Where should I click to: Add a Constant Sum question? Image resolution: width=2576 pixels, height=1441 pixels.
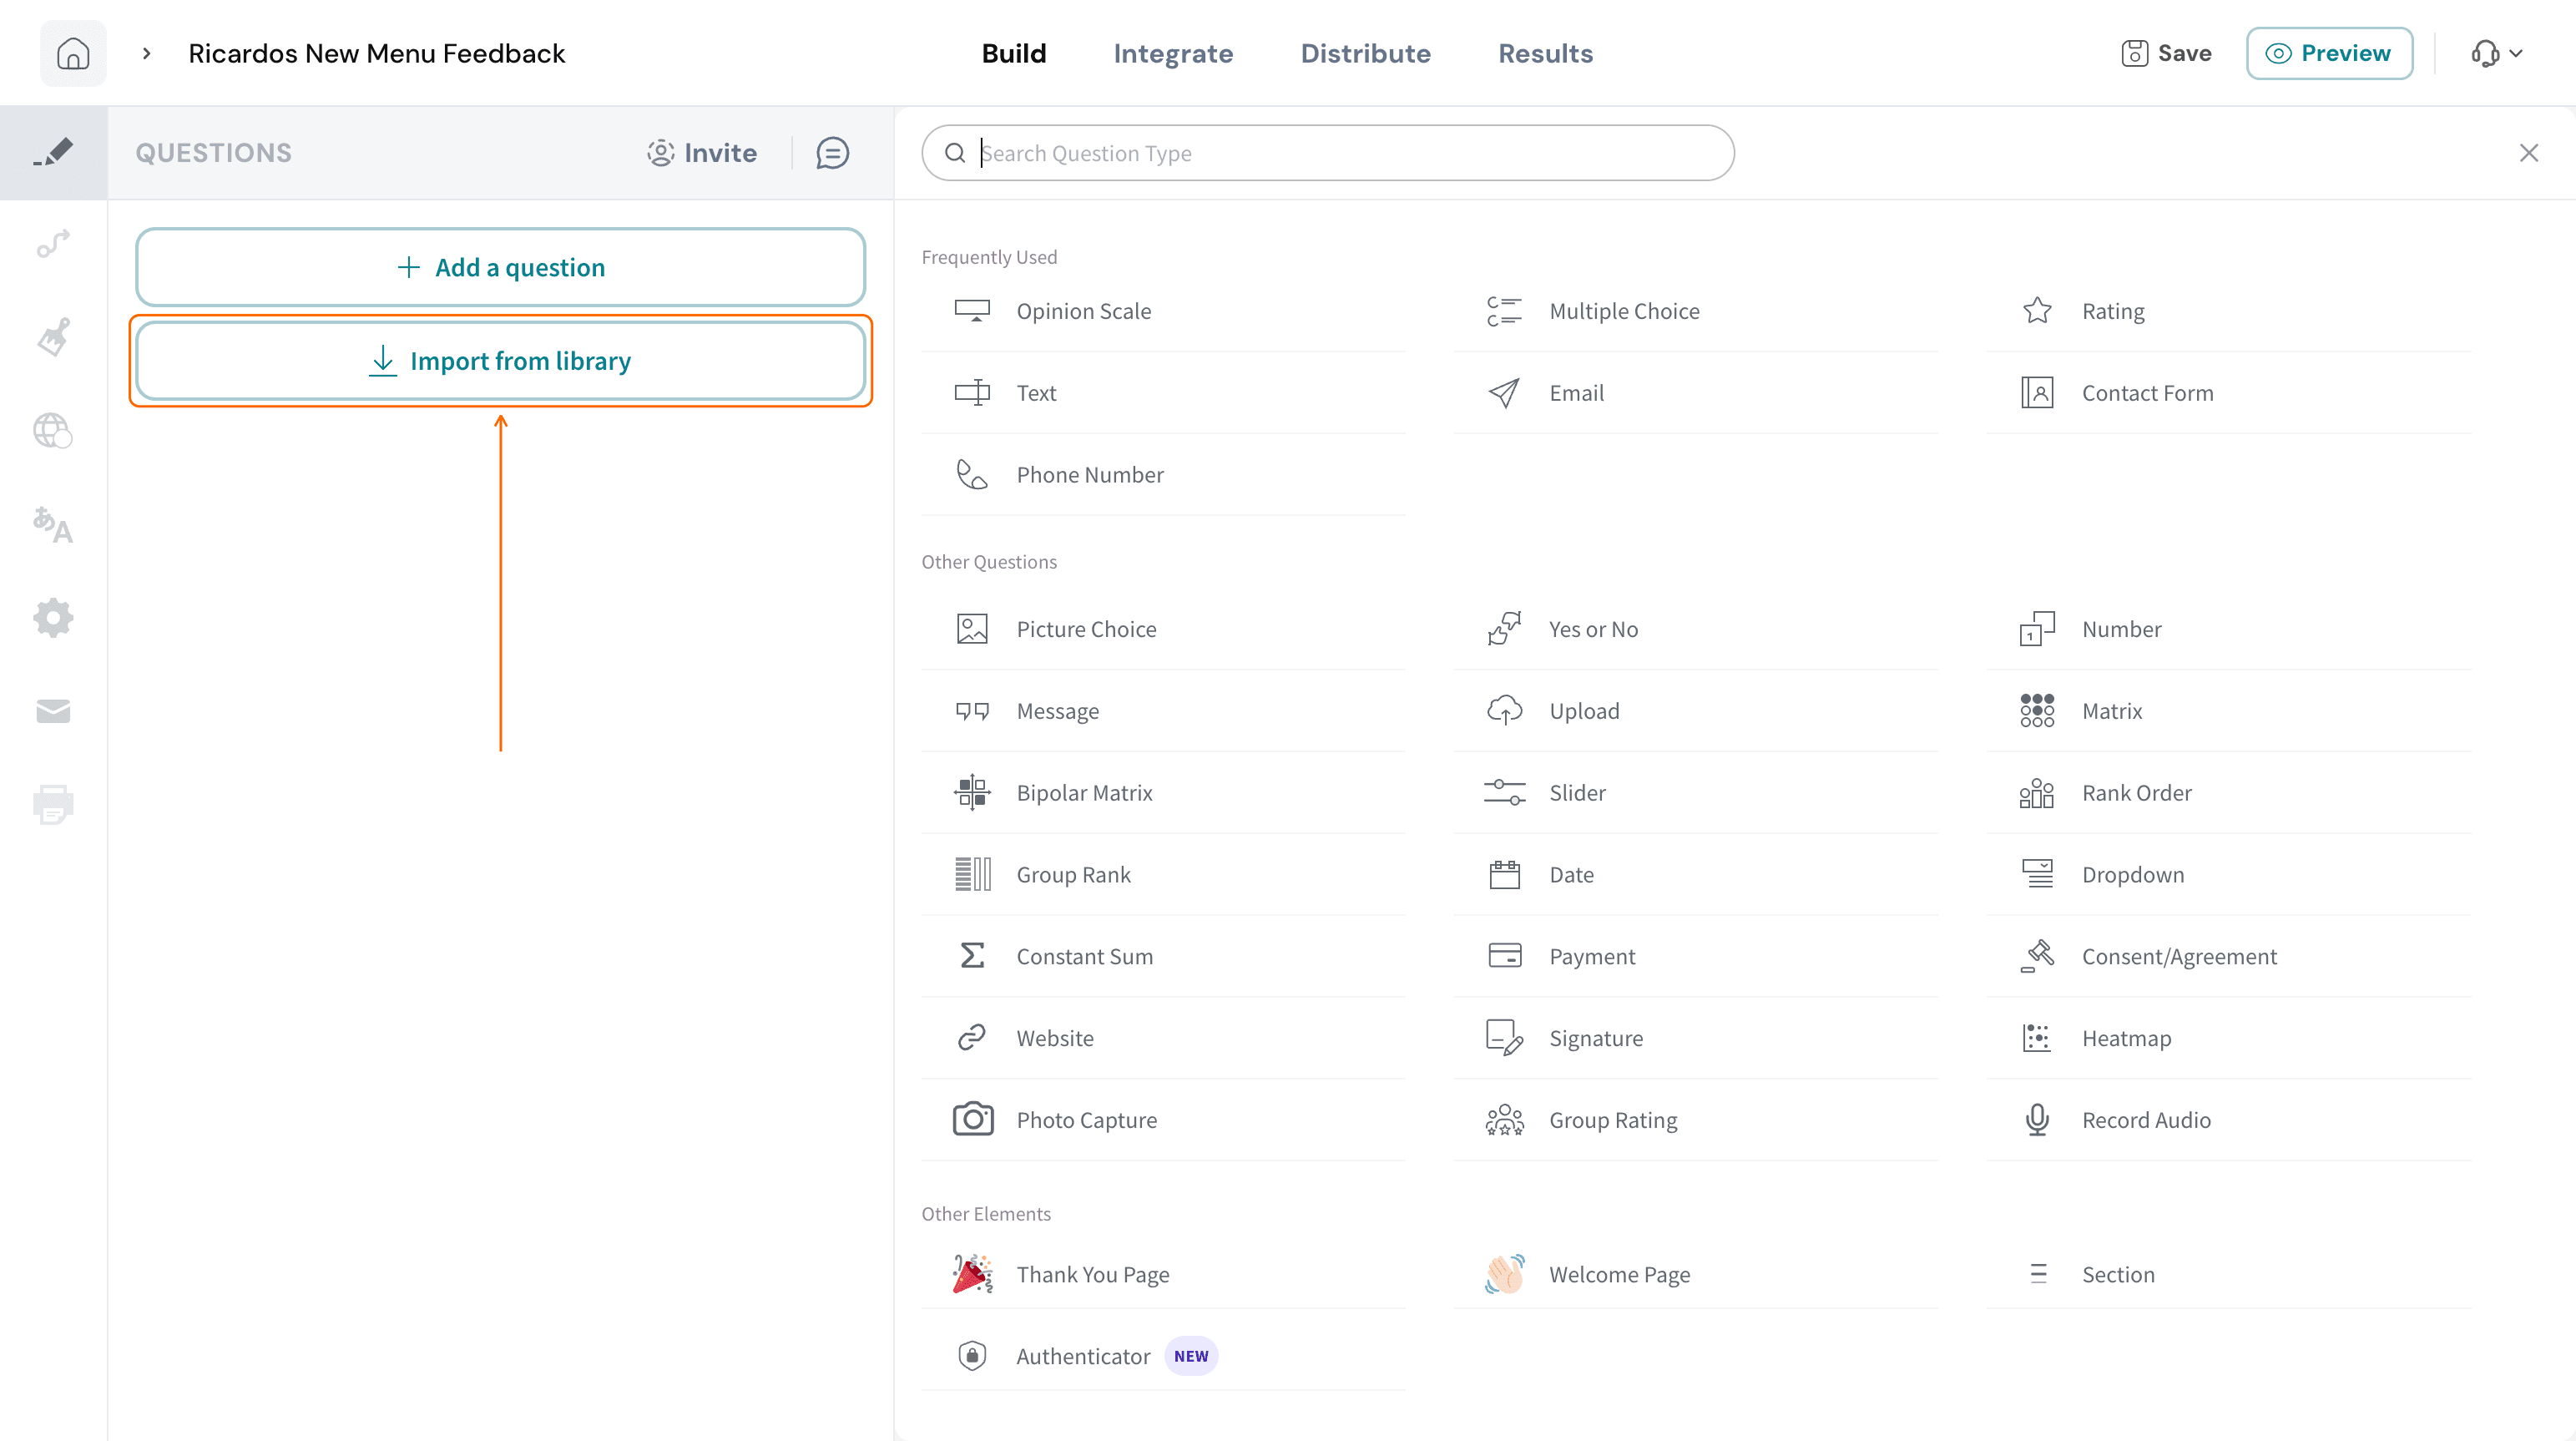click(x=1163, y=957)
